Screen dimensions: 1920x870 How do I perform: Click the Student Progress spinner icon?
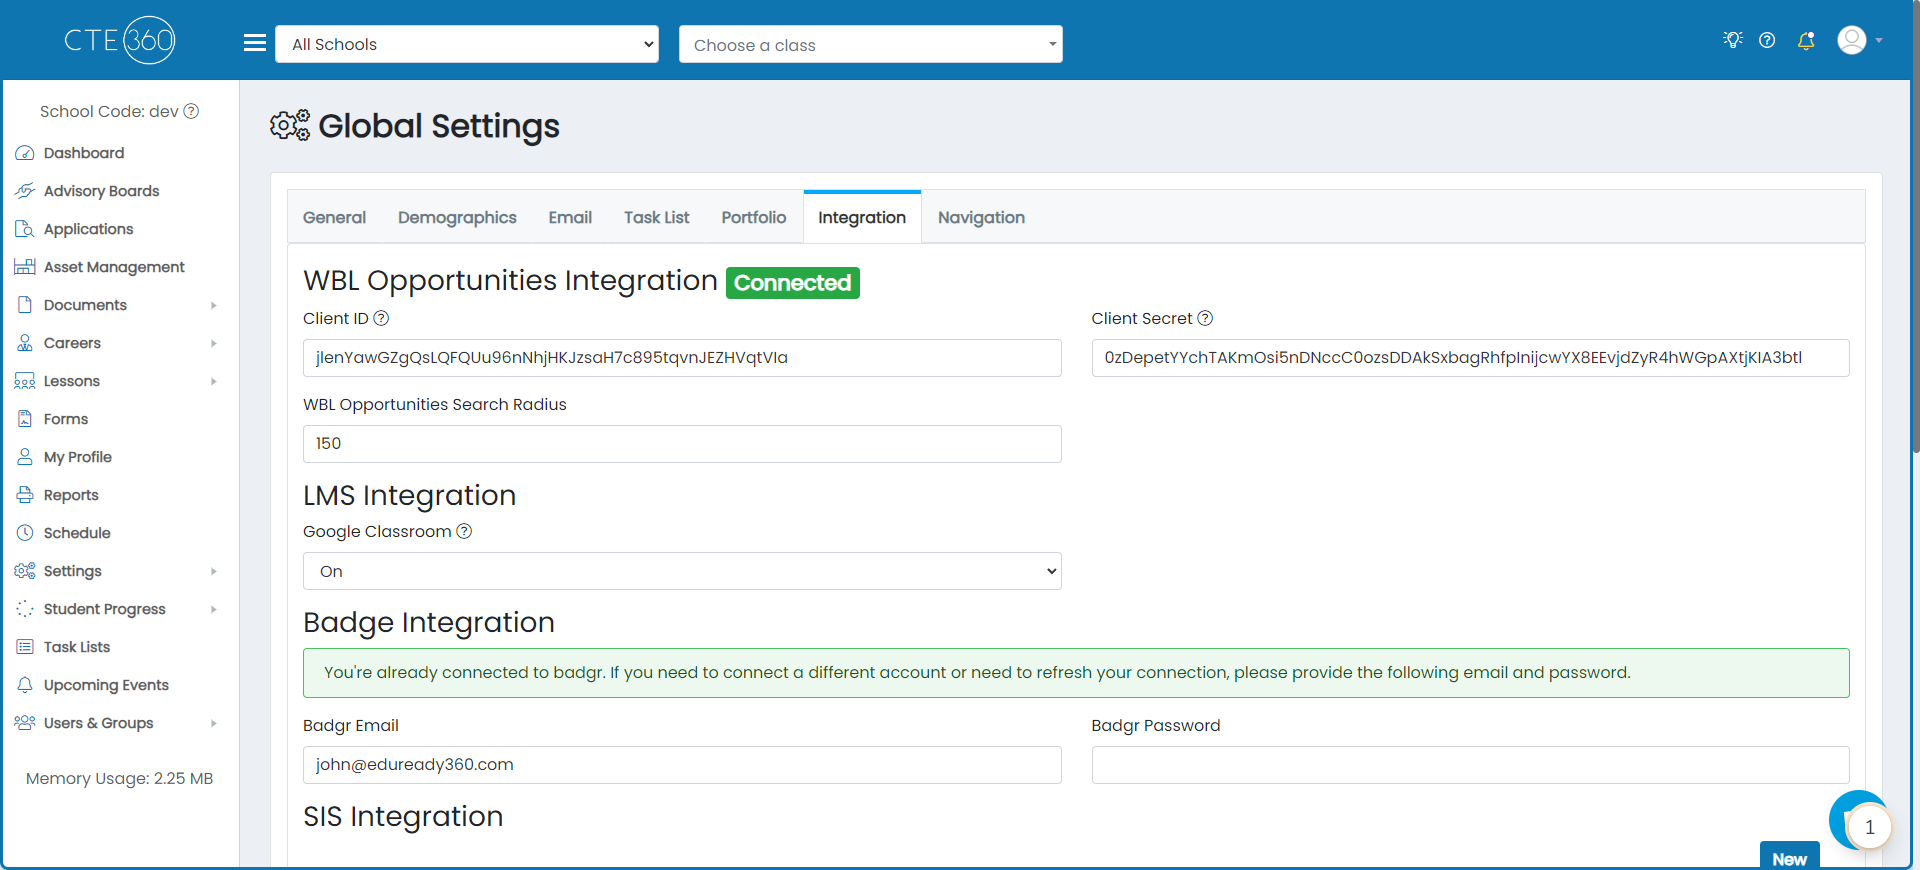click(25, 609)
